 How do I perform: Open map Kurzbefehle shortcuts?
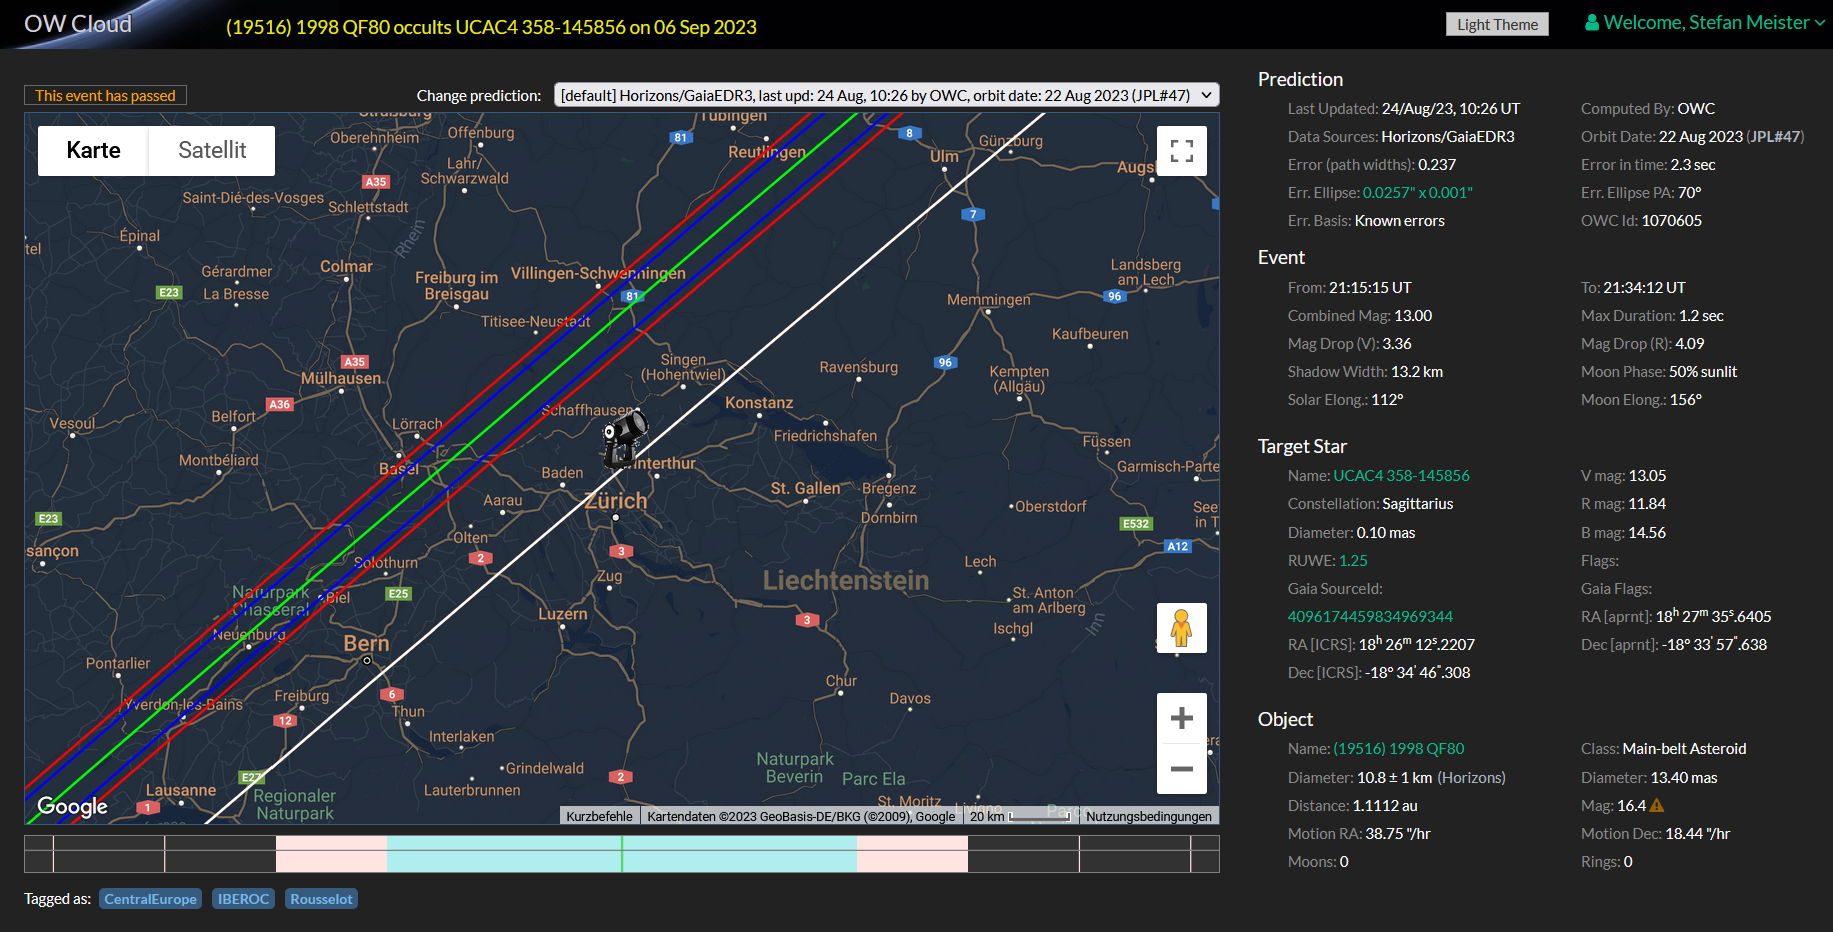click(x=599, y=816)
